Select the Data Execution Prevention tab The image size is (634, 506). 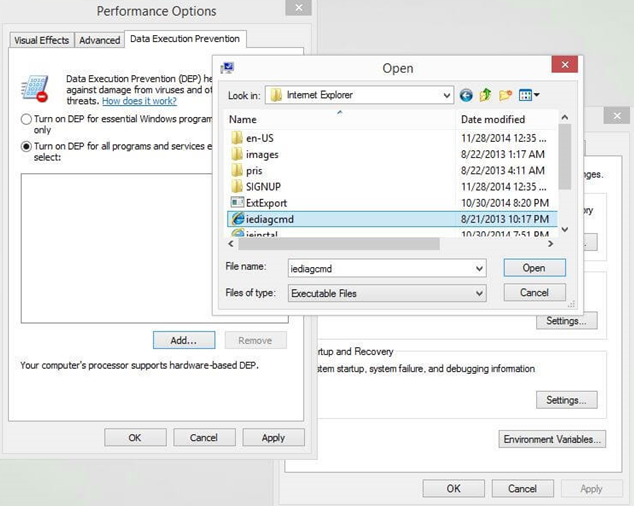[x=185, y=39]
